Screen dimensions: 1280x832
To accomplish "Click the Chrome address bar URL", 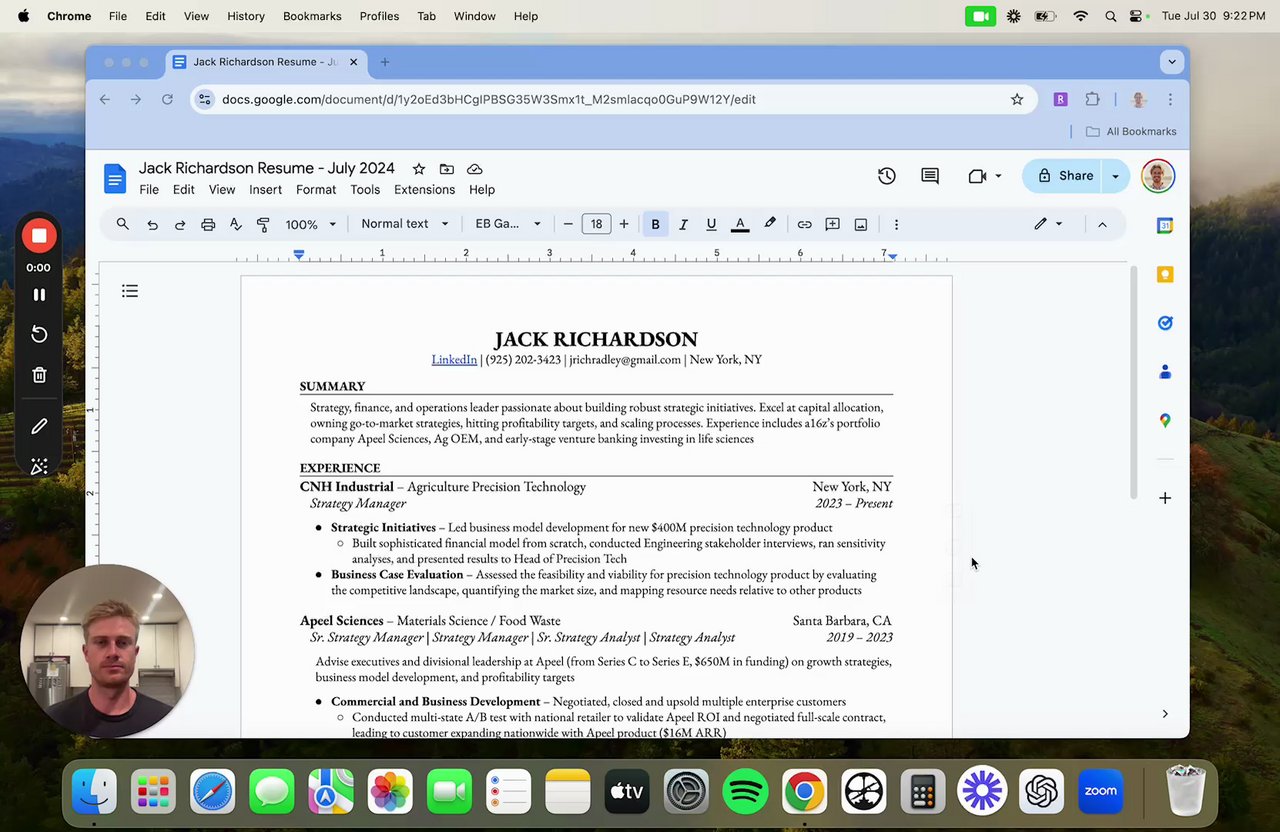I will [489, 99].
